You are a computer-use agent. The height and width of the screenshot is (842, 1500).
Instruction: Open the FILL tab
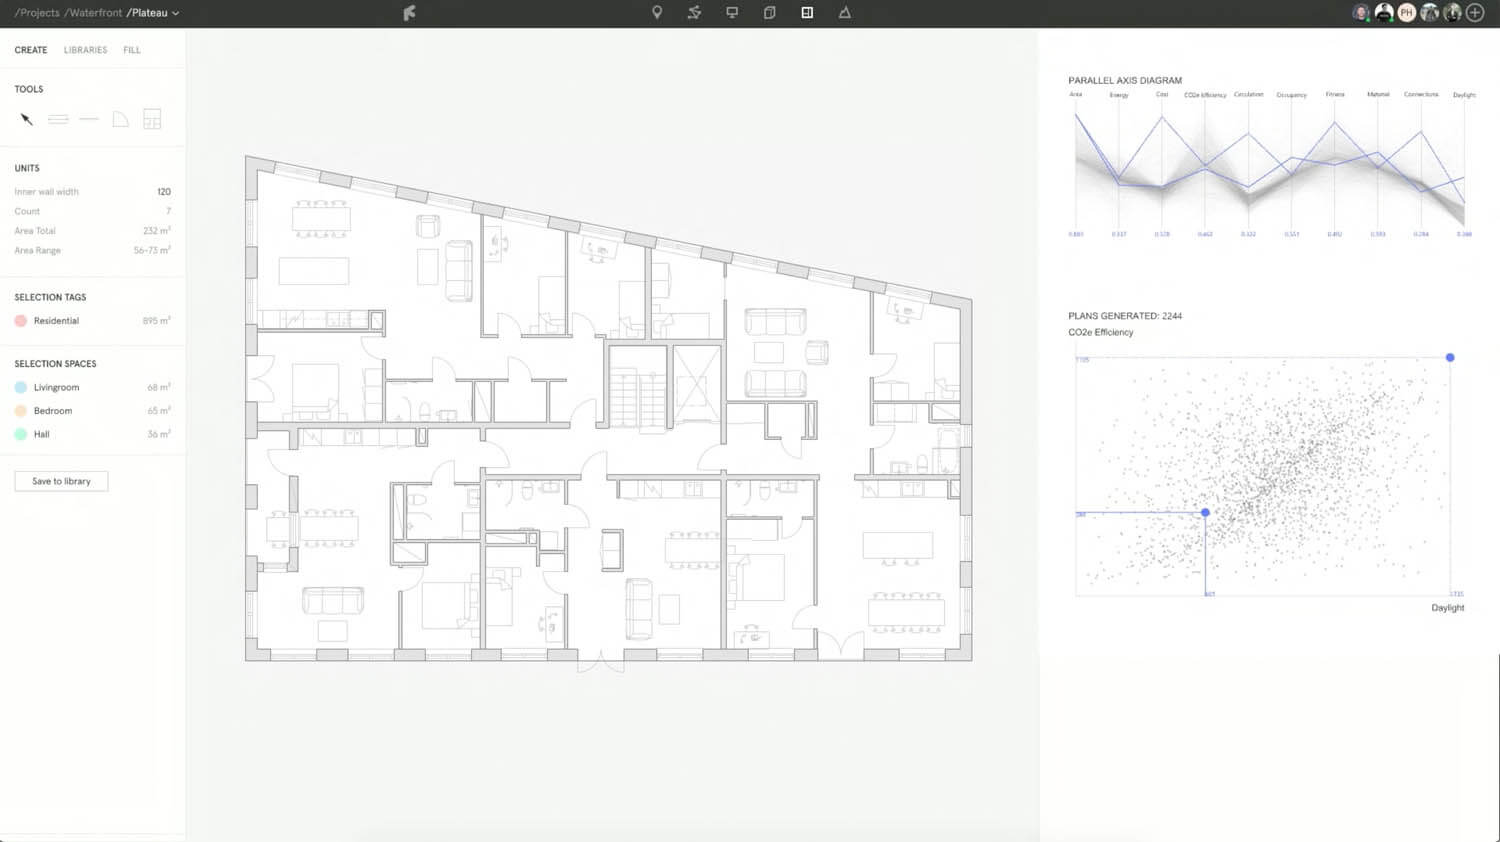coord(131,49)
